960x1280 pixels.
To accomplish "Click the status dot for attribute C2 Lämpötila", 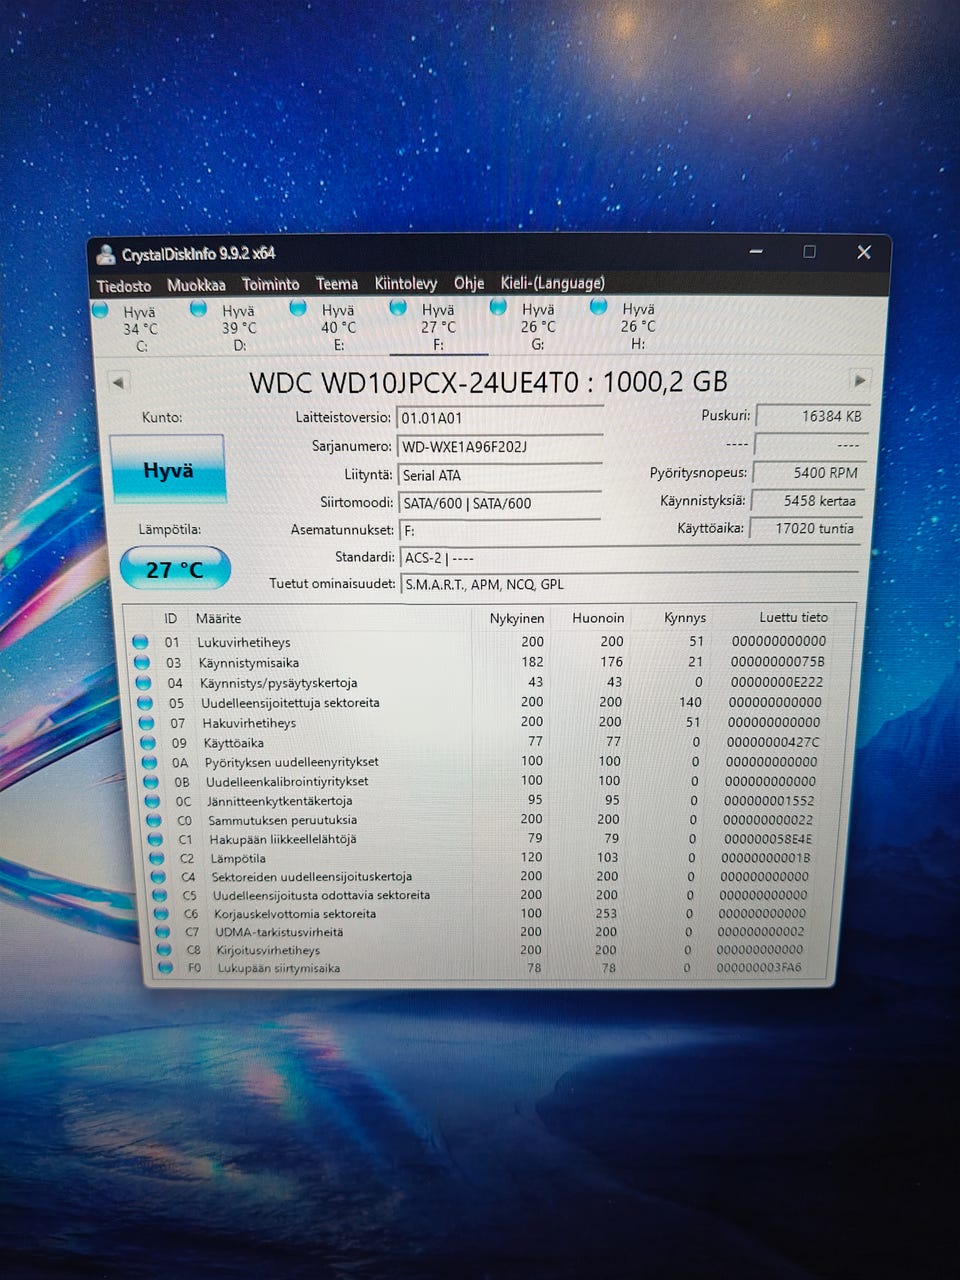I will point(156,858).
